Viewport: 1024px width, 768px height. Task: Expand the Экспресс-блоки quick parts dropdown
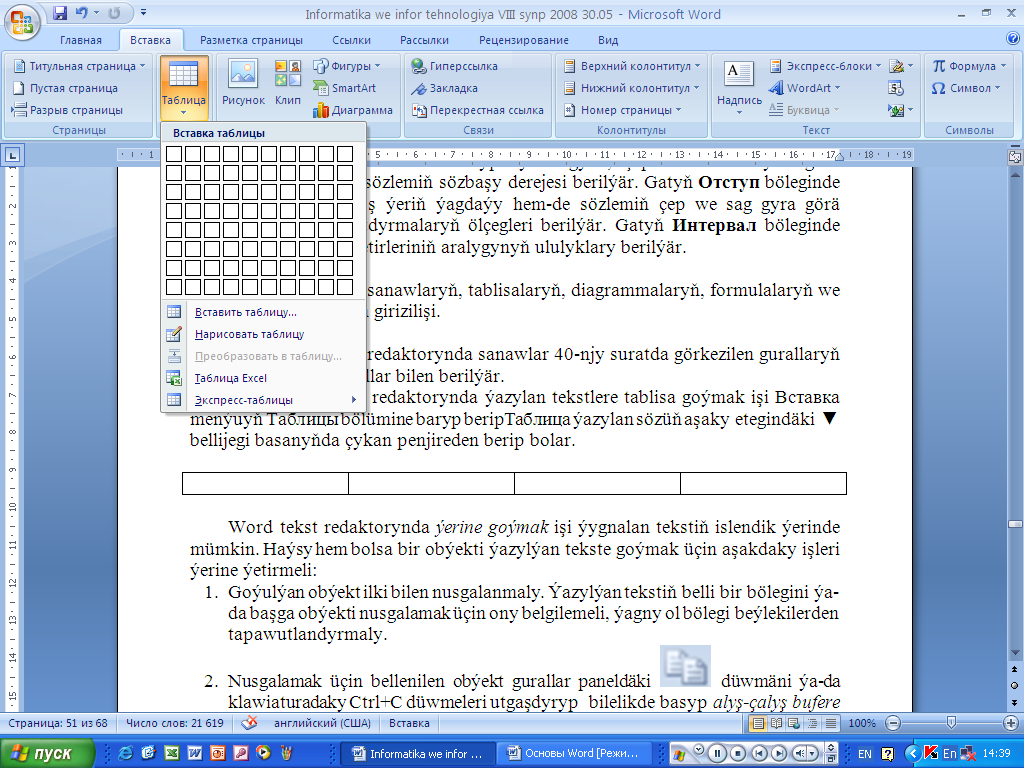878,66
